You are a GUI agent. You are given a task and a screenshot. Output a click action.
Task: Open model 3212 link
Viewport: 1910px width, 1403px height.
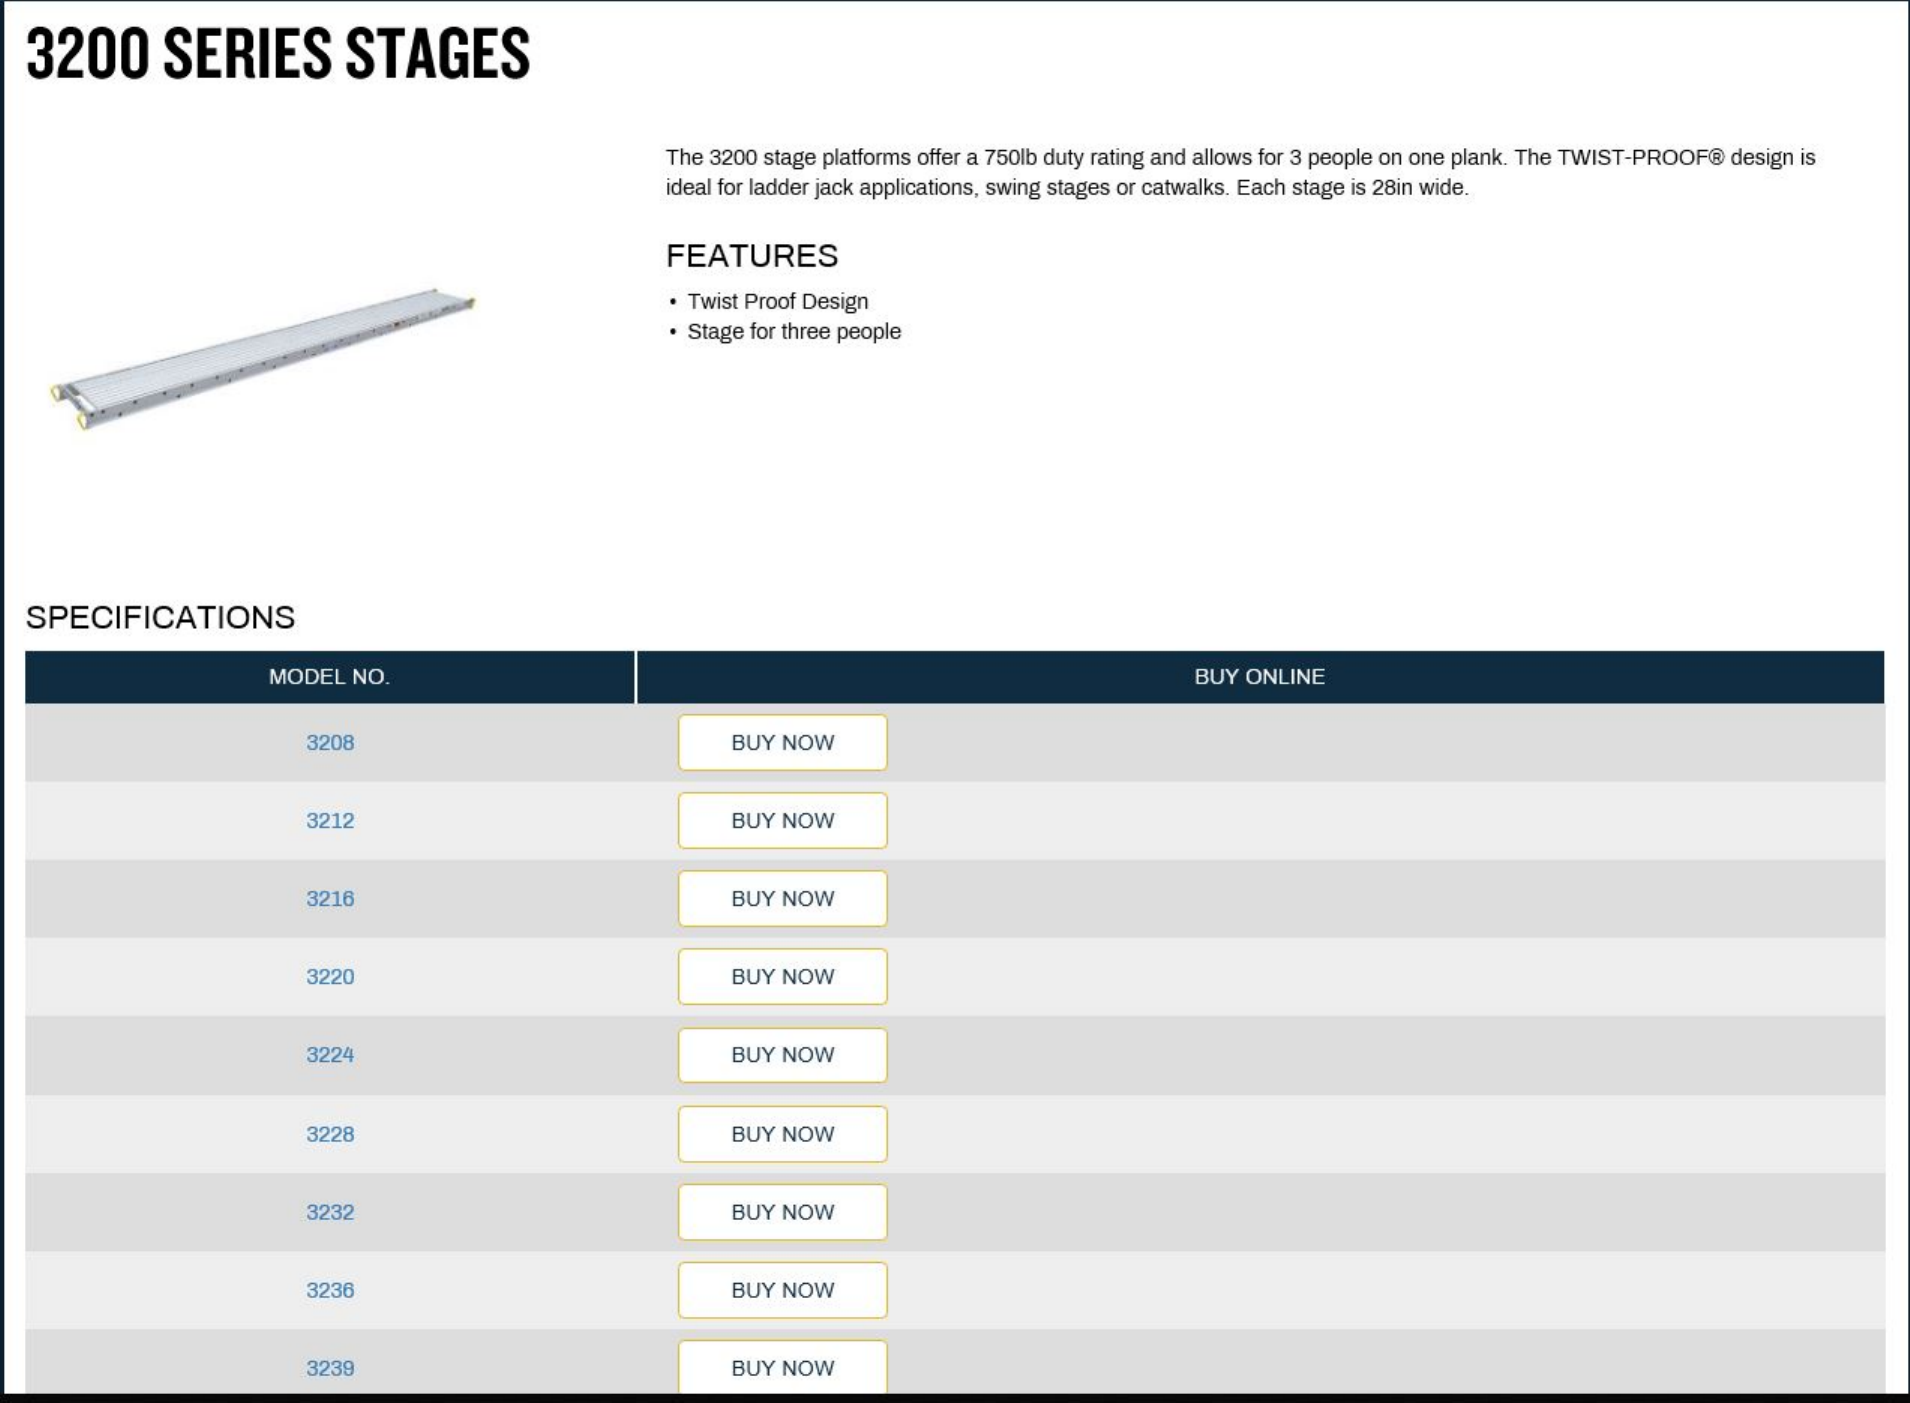point(330,821)
